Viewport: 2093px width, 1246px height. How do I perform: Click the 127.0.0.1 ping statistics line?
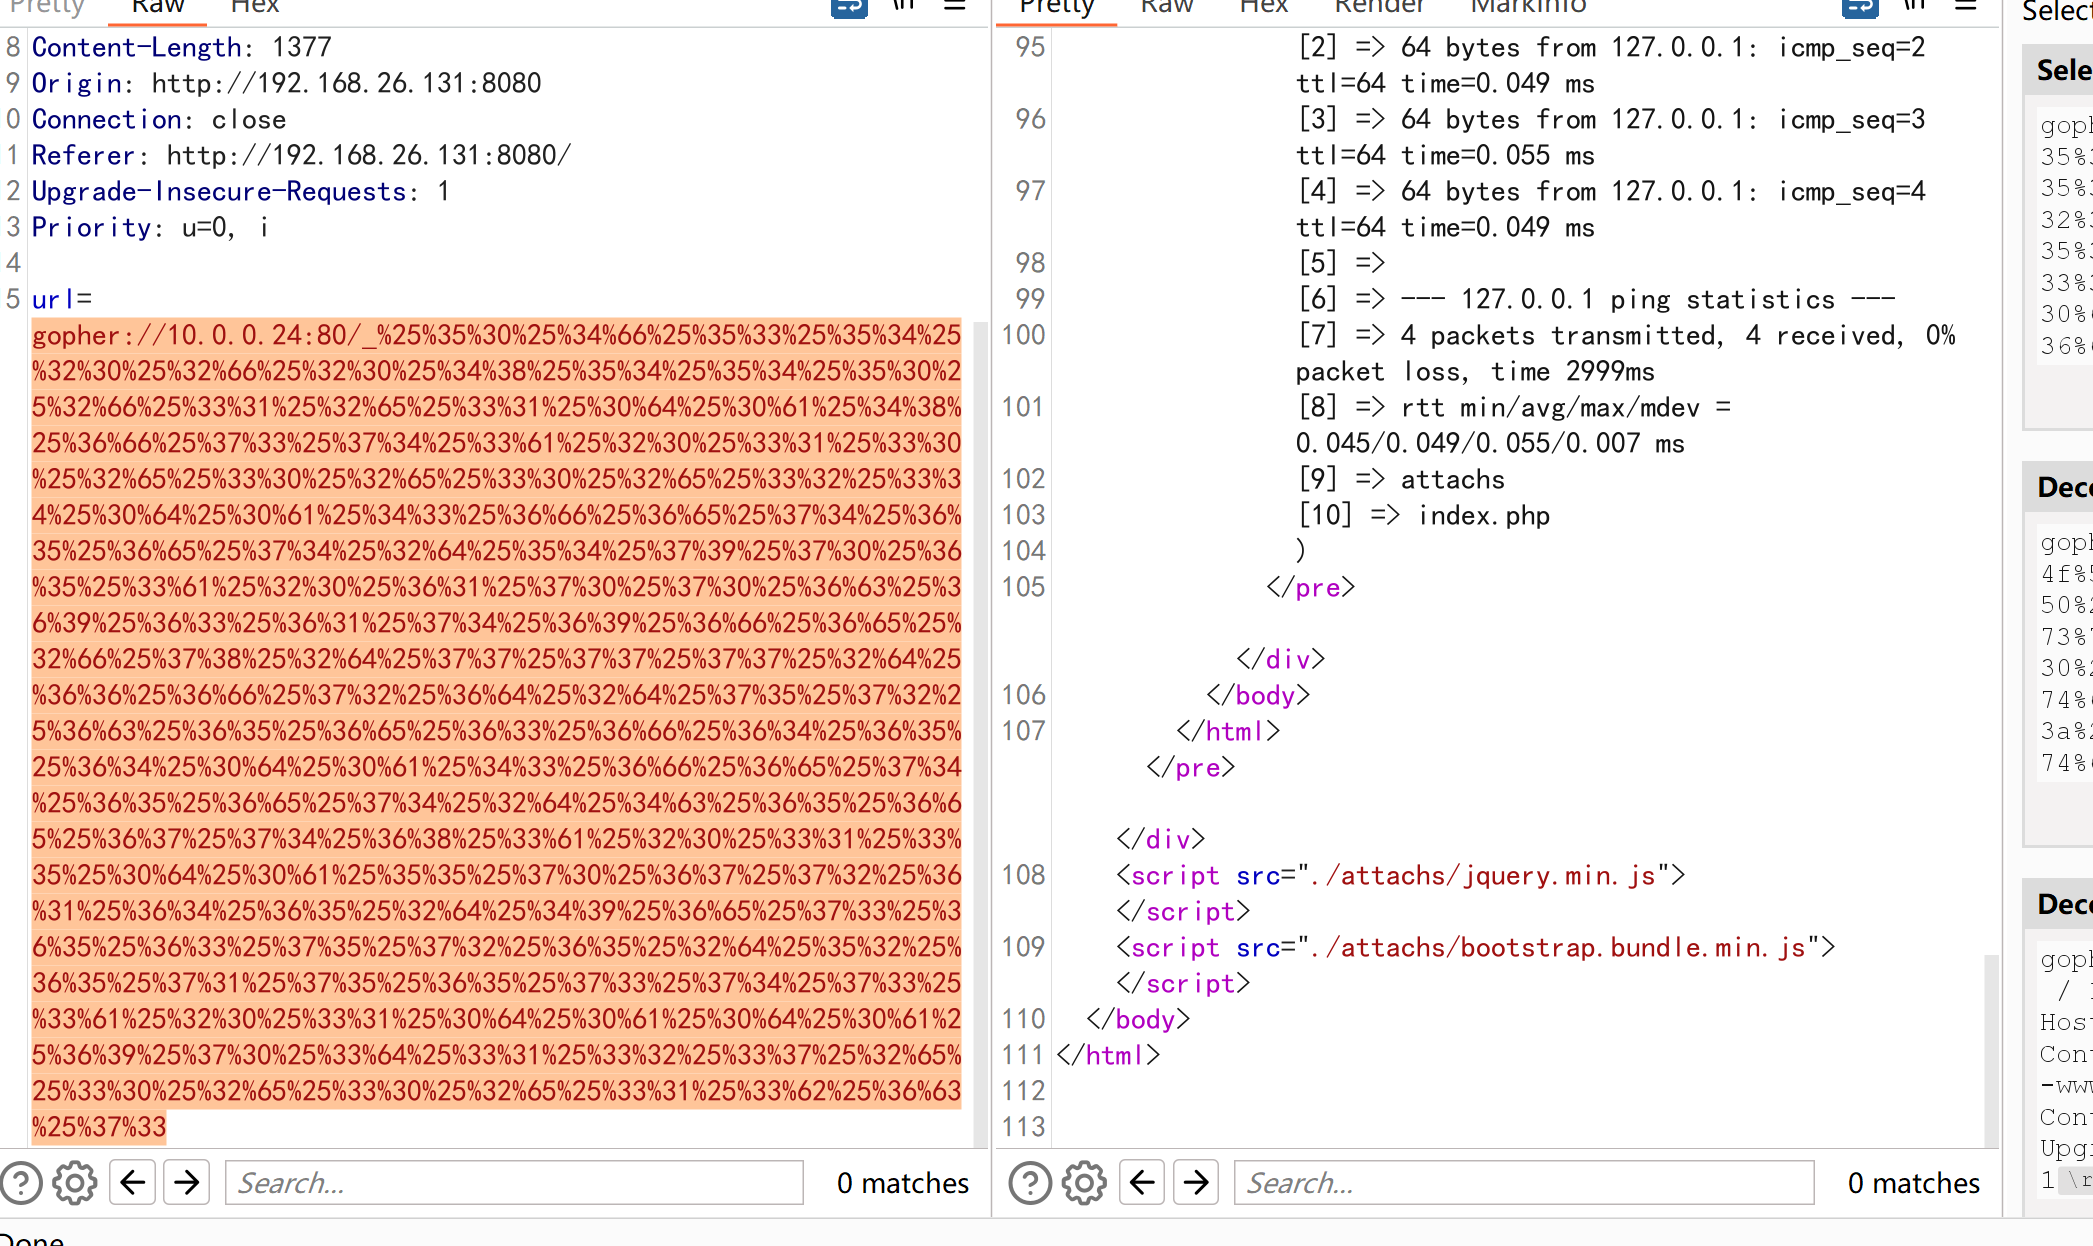click(x=1597, y=299)
